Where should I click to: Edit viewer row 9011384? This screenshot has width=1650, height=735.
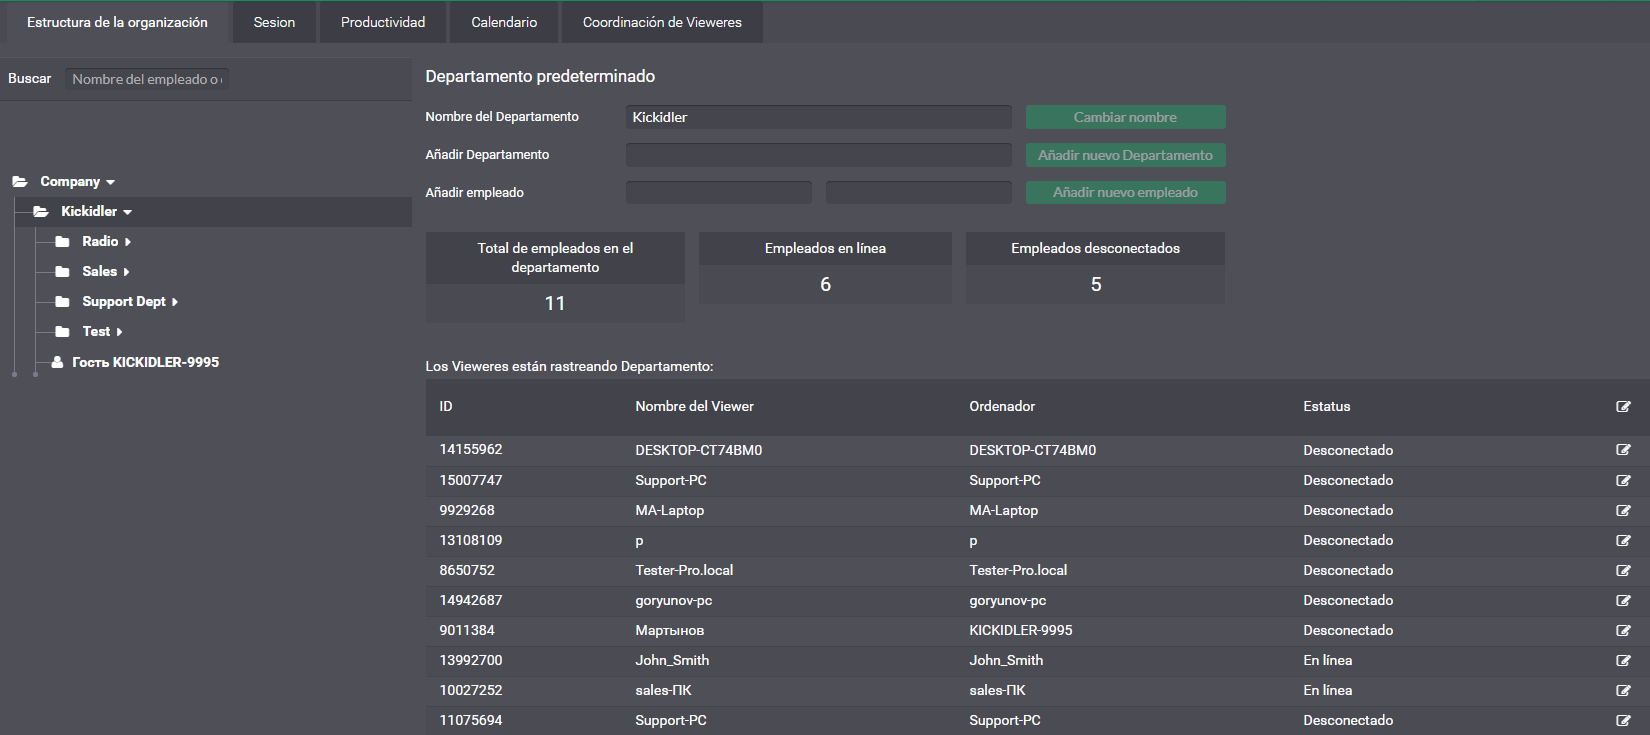[1623, 630]
